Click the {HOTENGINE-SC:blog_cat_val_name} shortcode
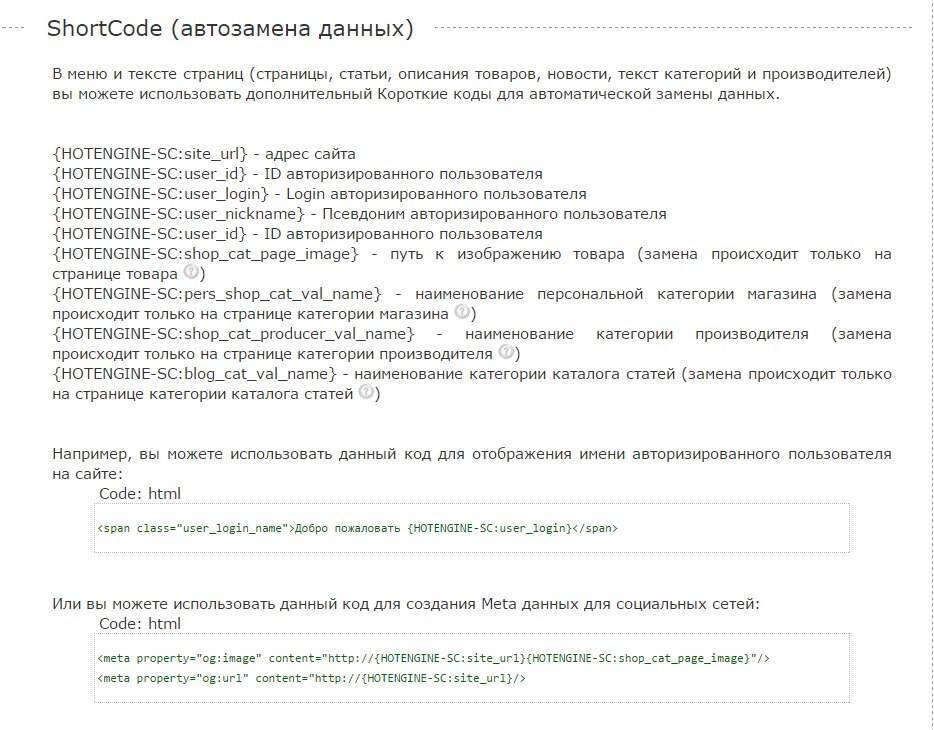Viewport: 934px width, 730px height. coord(194,374)
